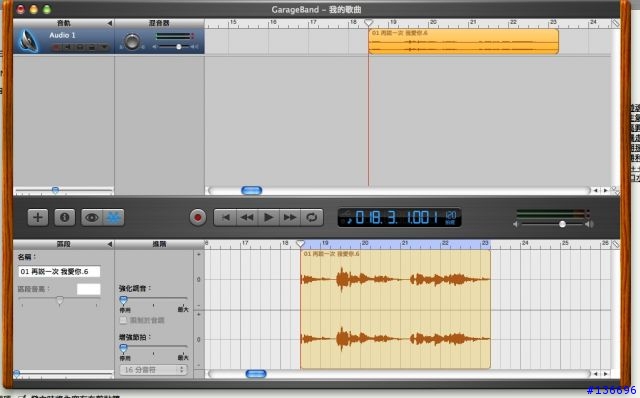Adjust the master volume slider
Viewport: 640px width, 398px height.
coord(562,224)
